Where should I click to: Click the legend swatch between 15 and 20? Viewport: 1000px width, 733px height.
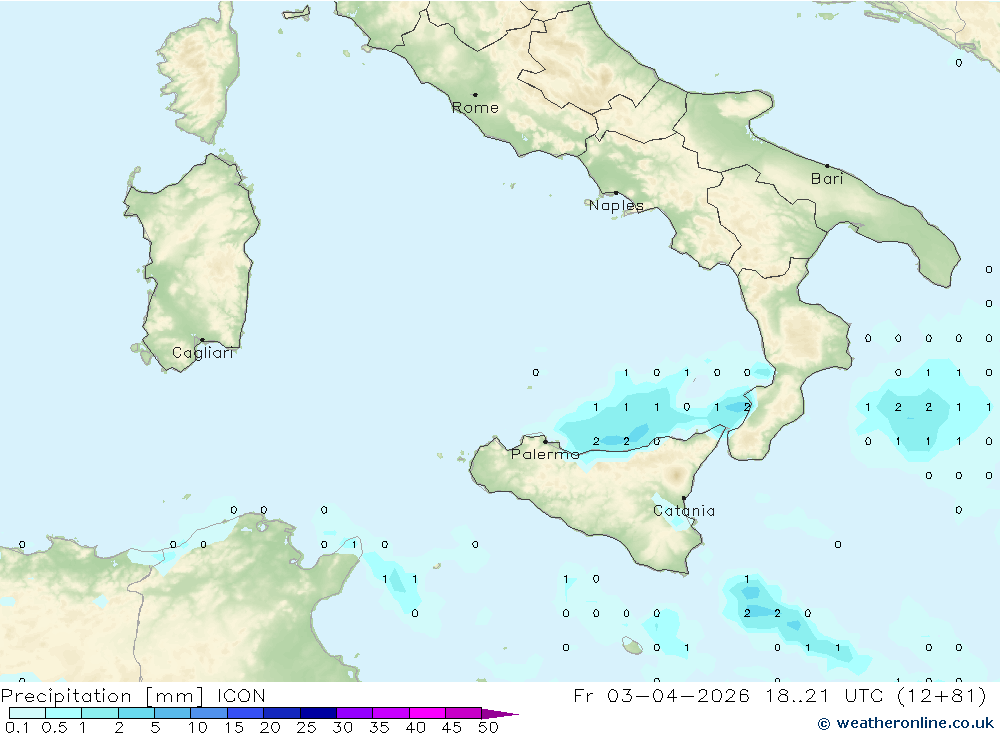point(246,713)
